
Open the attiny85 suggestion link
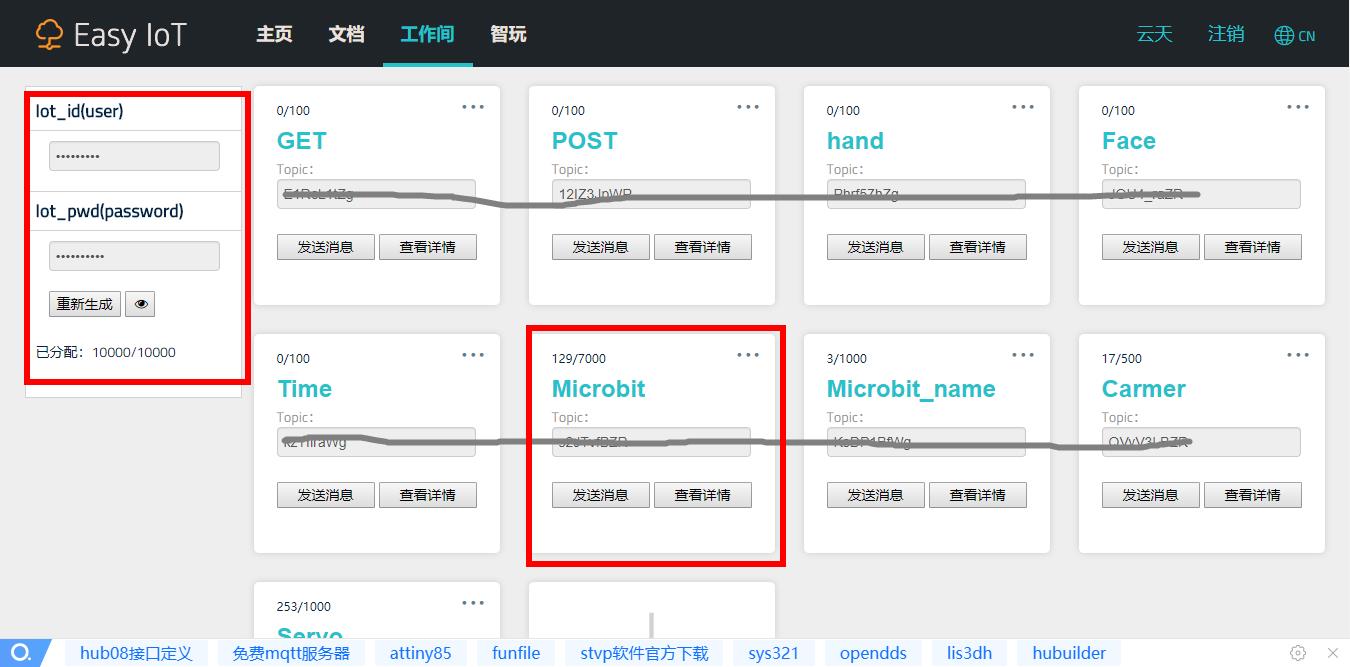420,653
